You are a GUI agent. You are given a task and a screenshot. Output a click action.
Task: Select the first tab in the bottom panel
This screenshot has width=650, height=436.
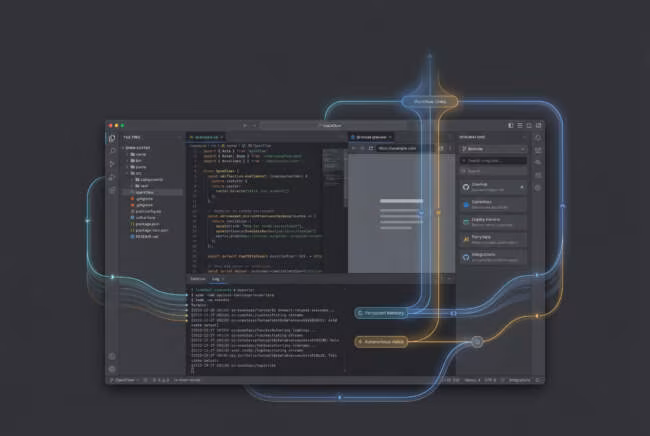click(x=198, y=279)
